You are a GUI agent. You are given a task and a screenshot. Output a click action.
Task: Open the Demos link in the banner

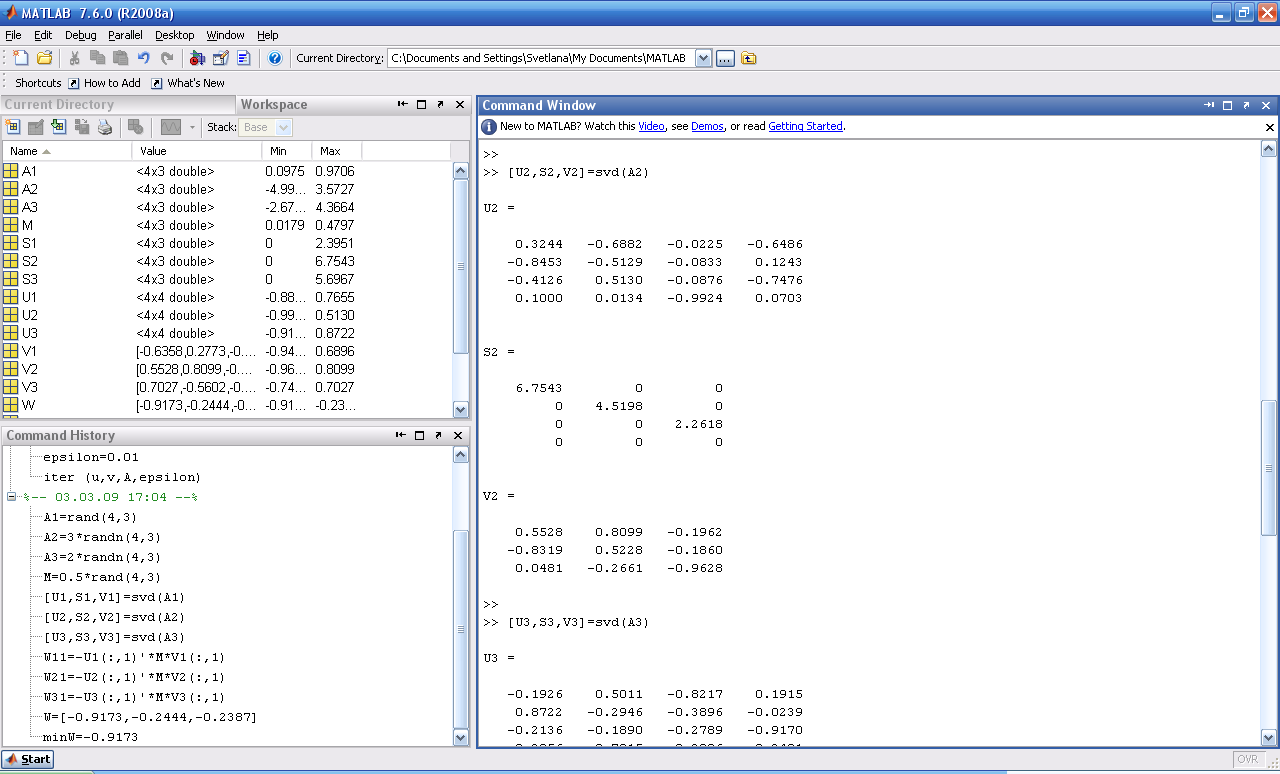point(707,126)
